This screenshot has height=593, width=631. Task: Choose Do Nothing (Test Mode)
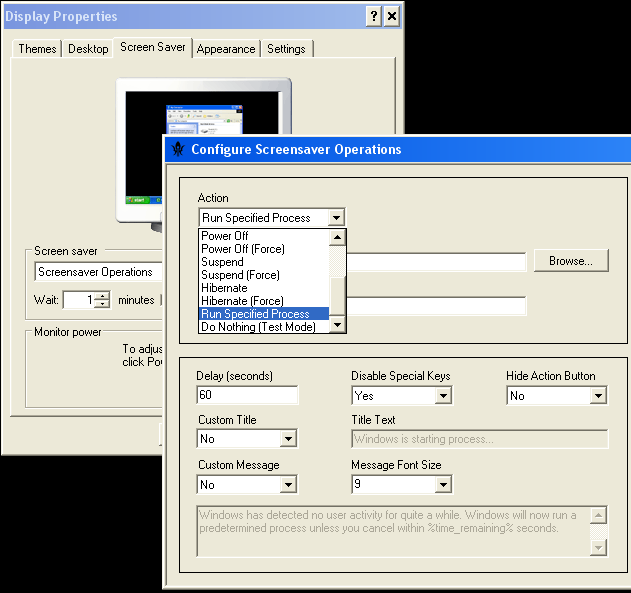(264, 327)
